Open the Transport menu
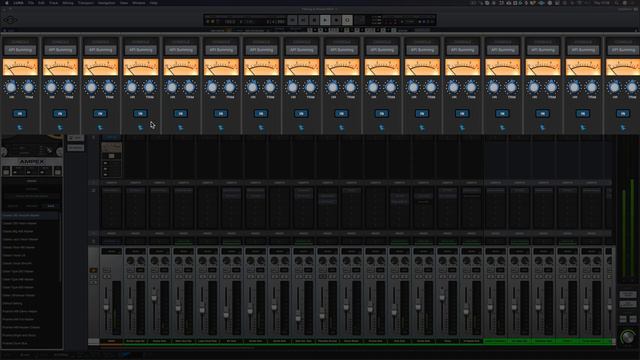This screenshot has height=360, width=640. (86, 2)
